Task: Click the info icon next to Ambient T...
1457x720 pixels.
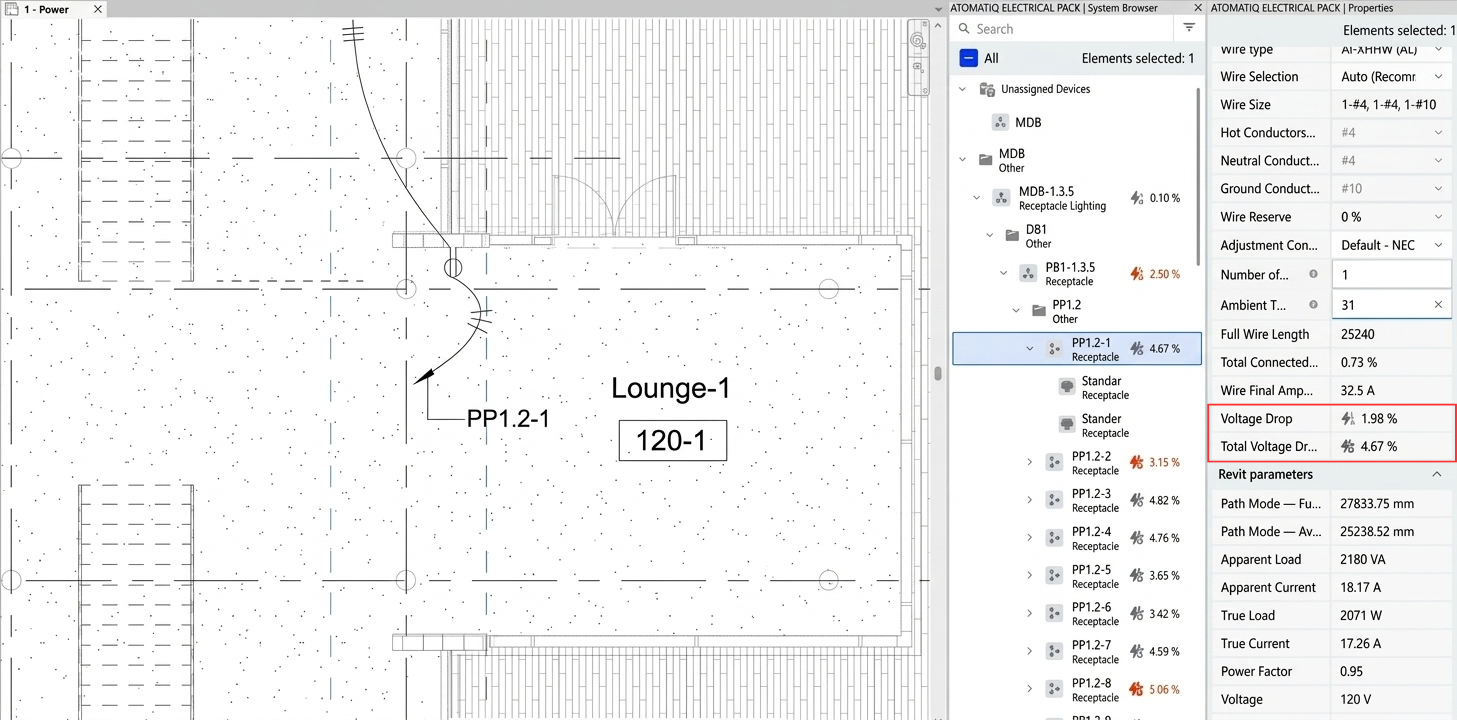Action: point(1313,304)
